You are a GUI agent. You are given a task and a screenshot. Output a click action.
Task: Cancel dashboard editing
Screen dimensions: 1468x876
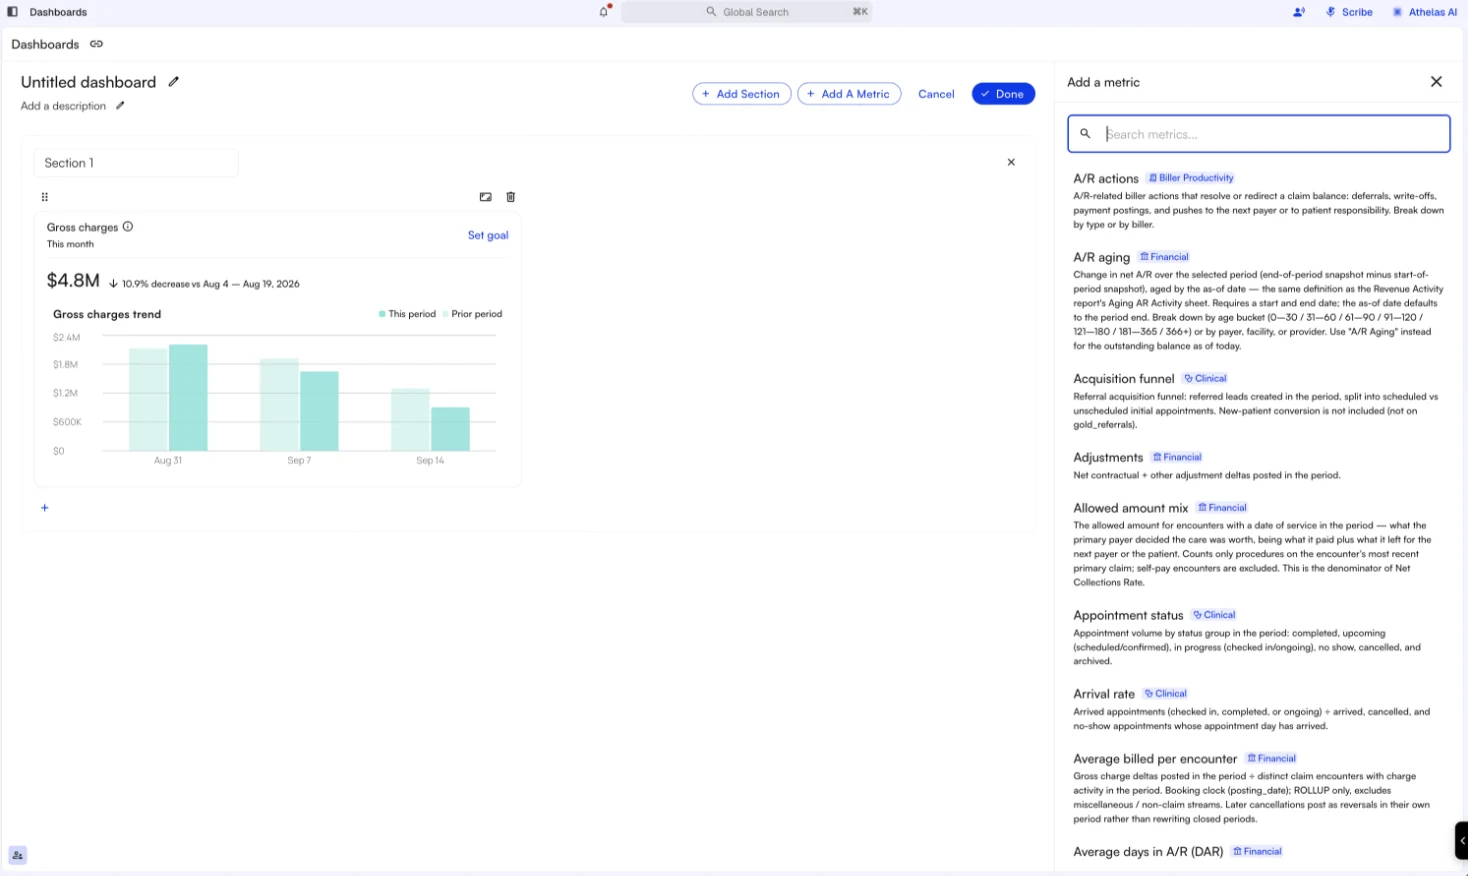pyautogui.click(x=936, y=94)
